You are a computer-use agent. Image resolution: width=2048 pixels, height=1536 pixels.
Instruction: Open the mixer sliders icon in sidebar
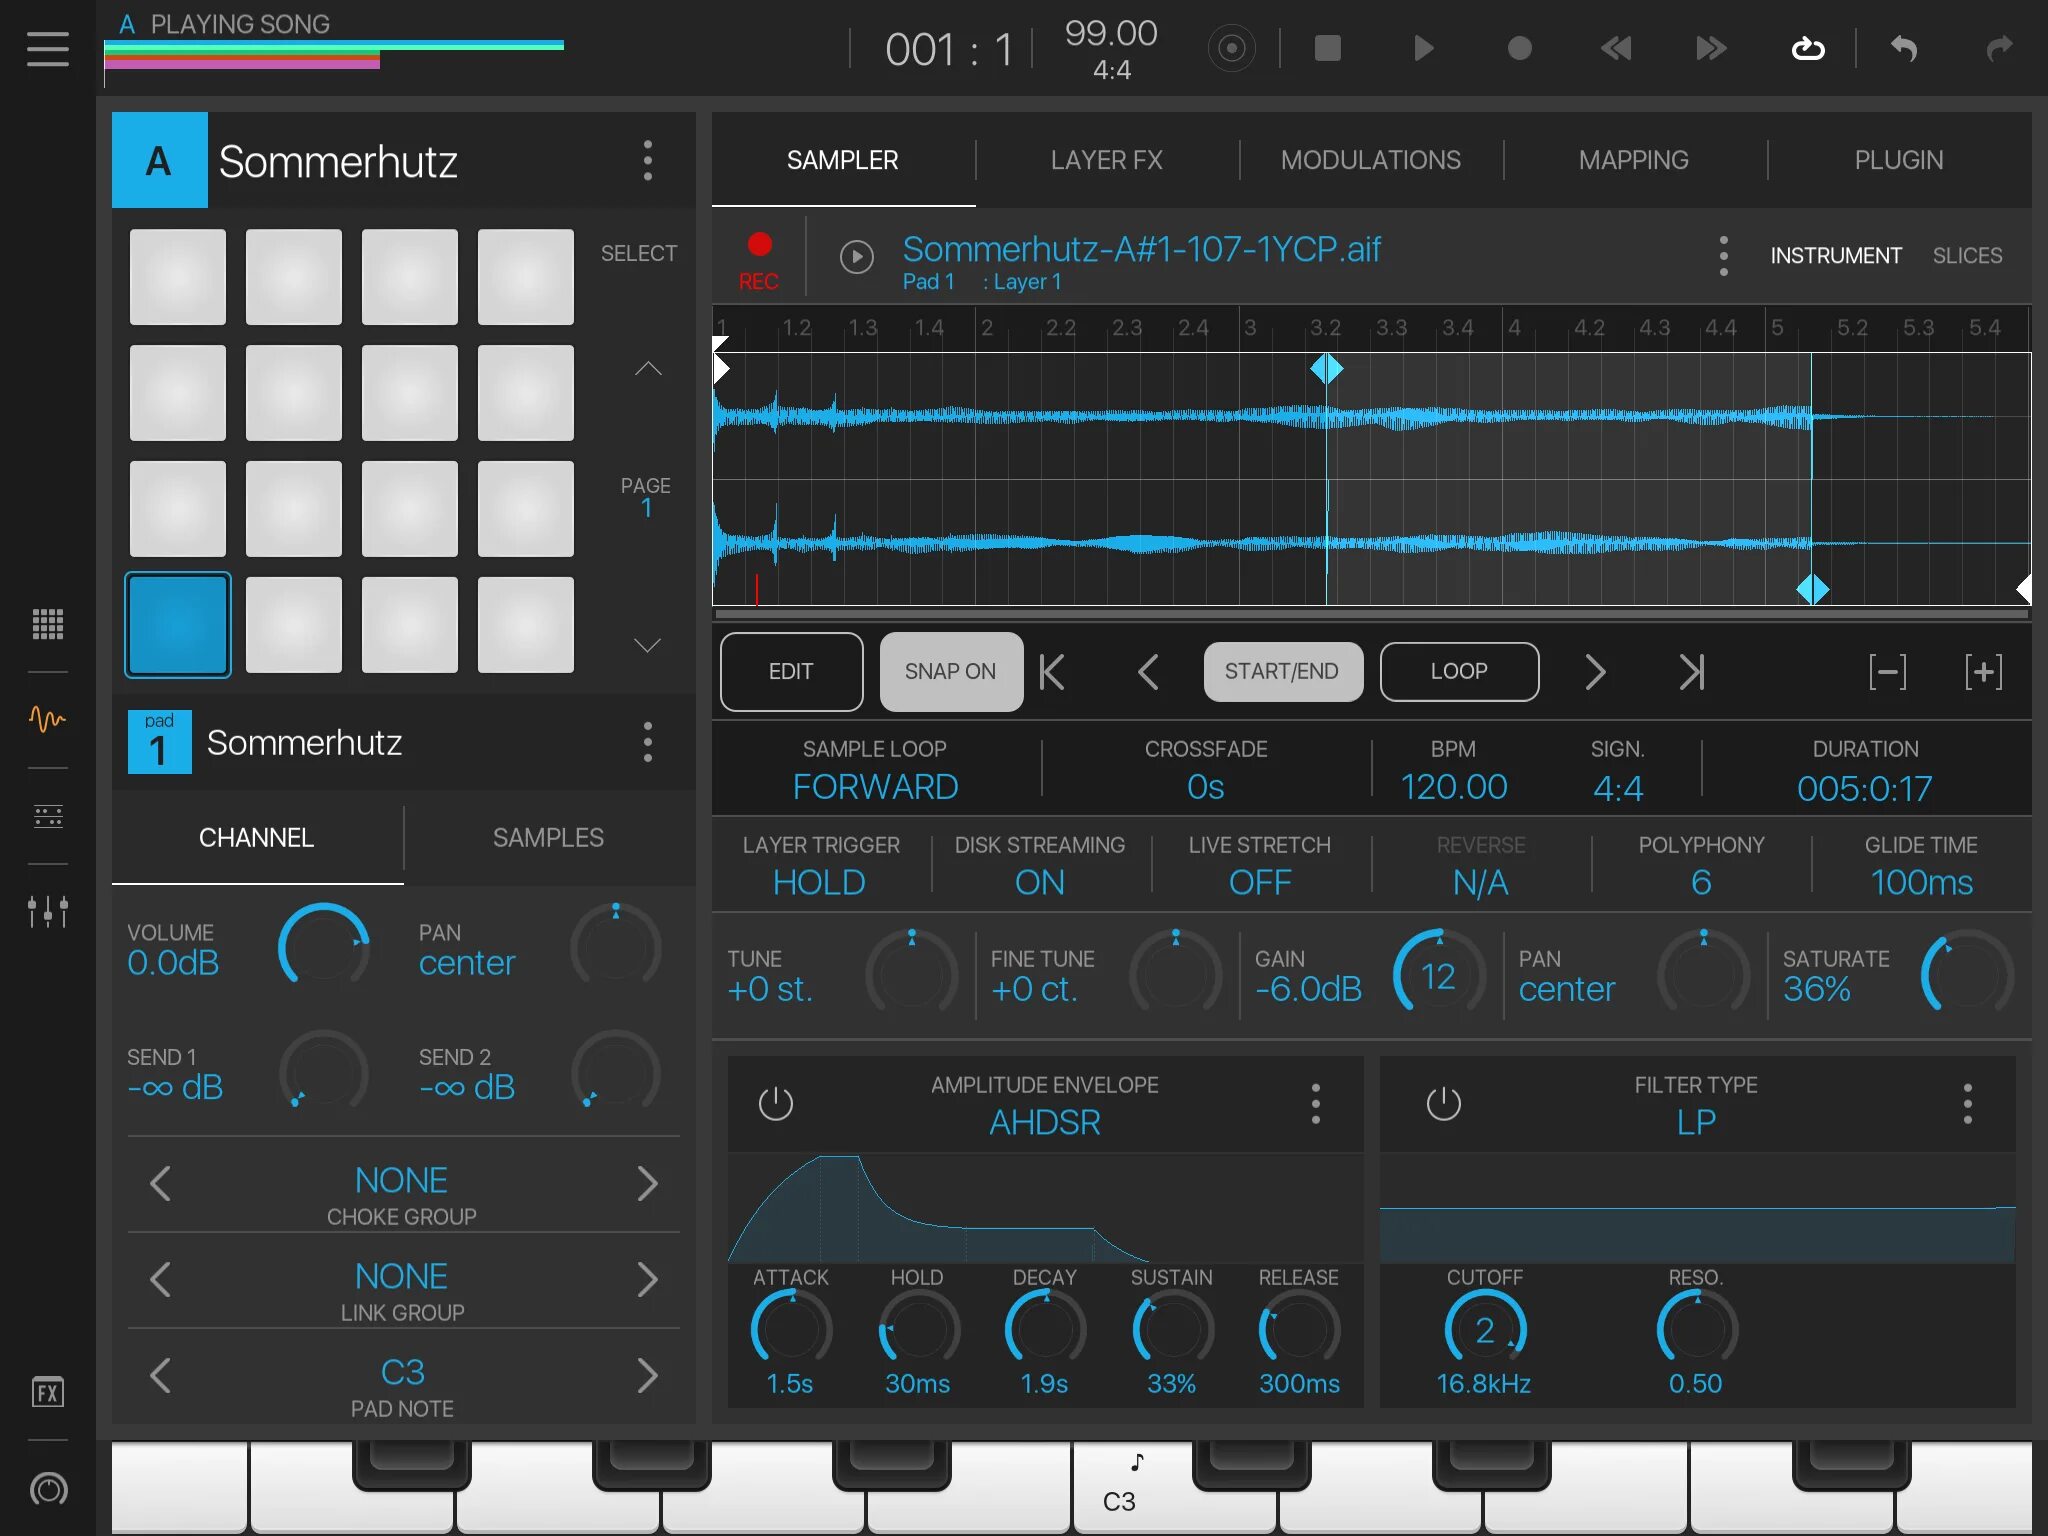pyautogui.click(x=48, y=911)
